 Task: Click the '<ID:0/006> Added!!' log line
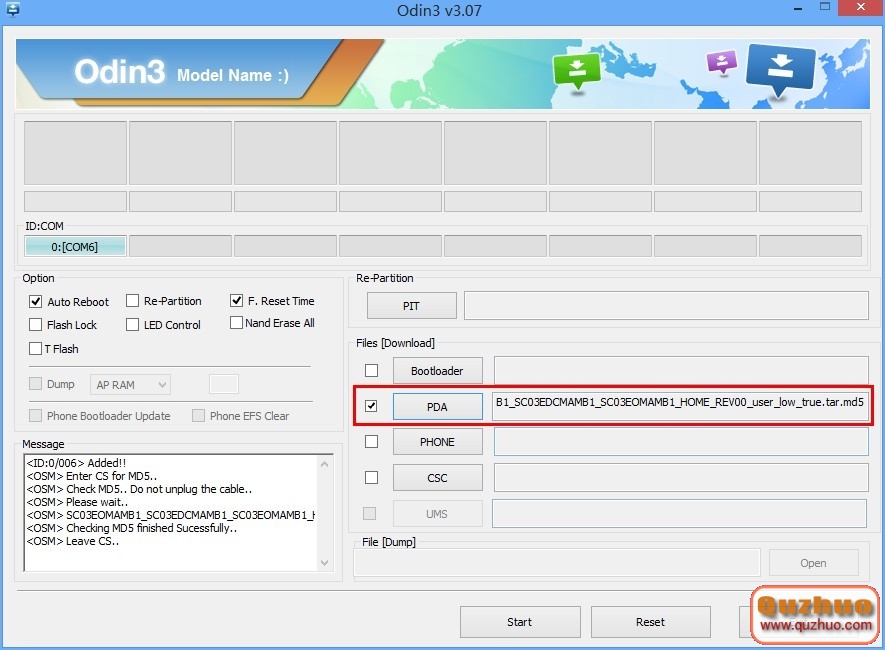coord(76,463)
